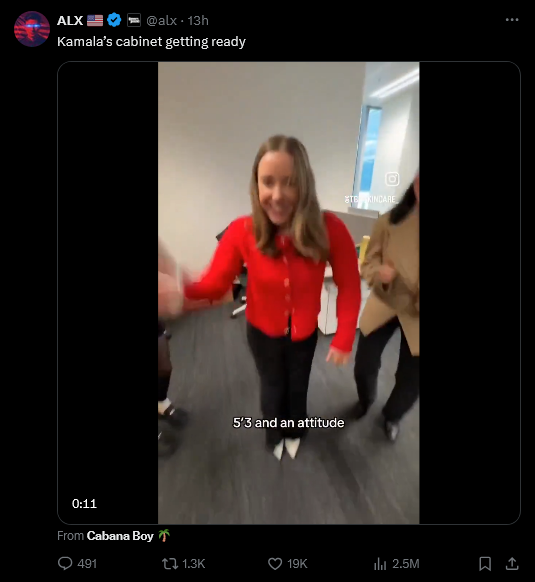535x582 pixels.
Task: View post analytics via bar chart icon
Action: click(380, 564)
